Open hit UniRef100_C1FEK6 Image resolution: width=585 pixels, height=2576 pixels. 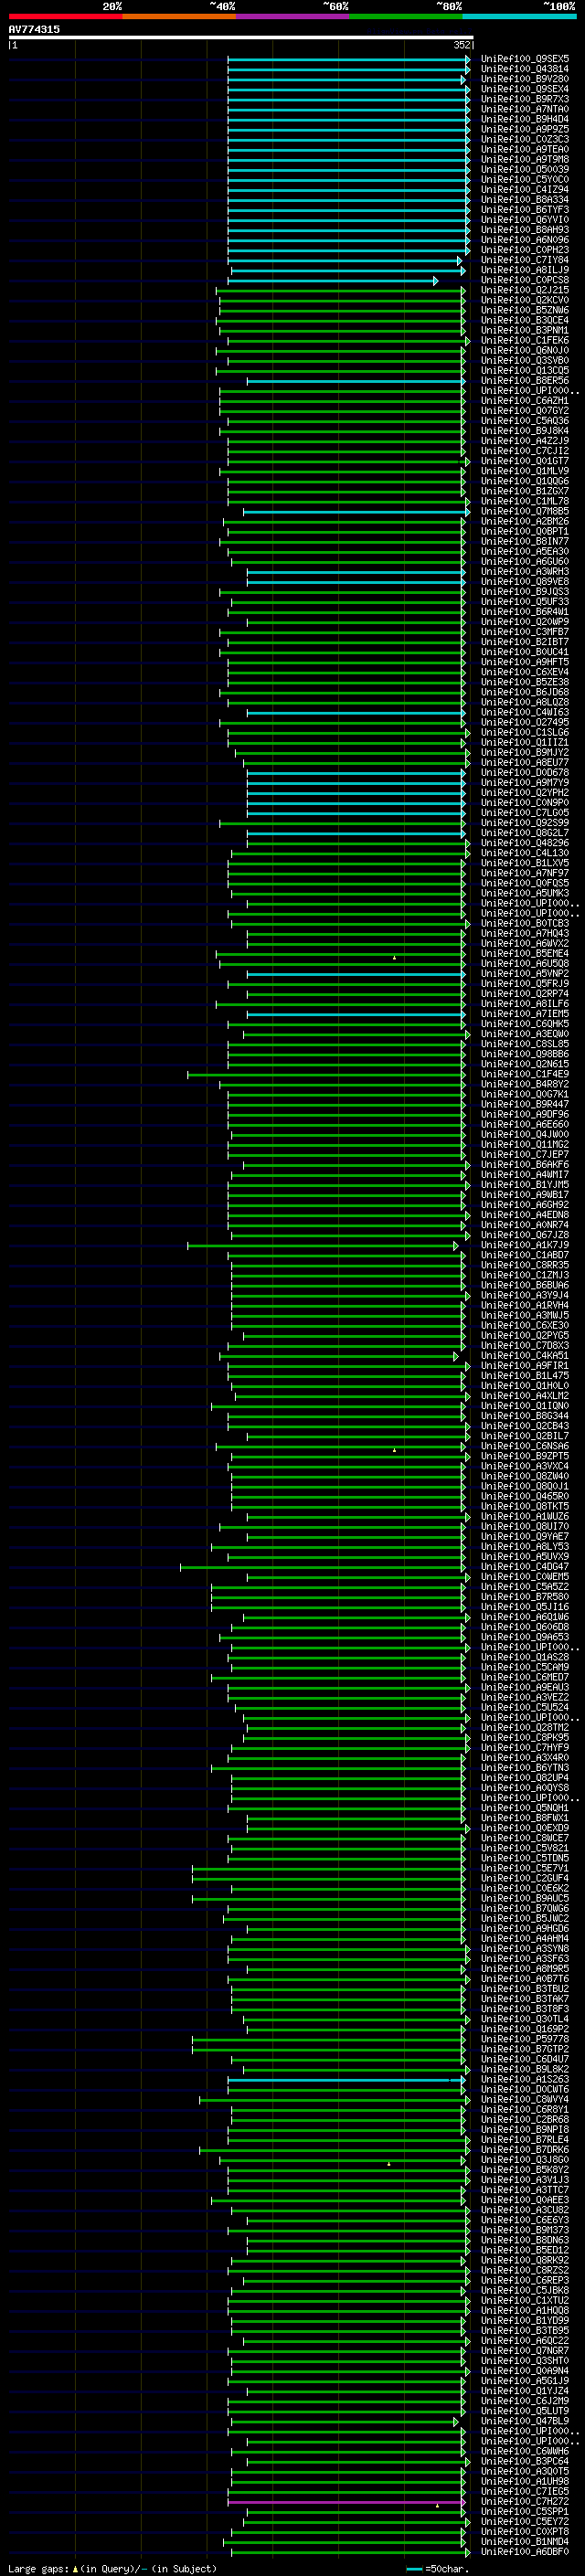click(525, 340)
